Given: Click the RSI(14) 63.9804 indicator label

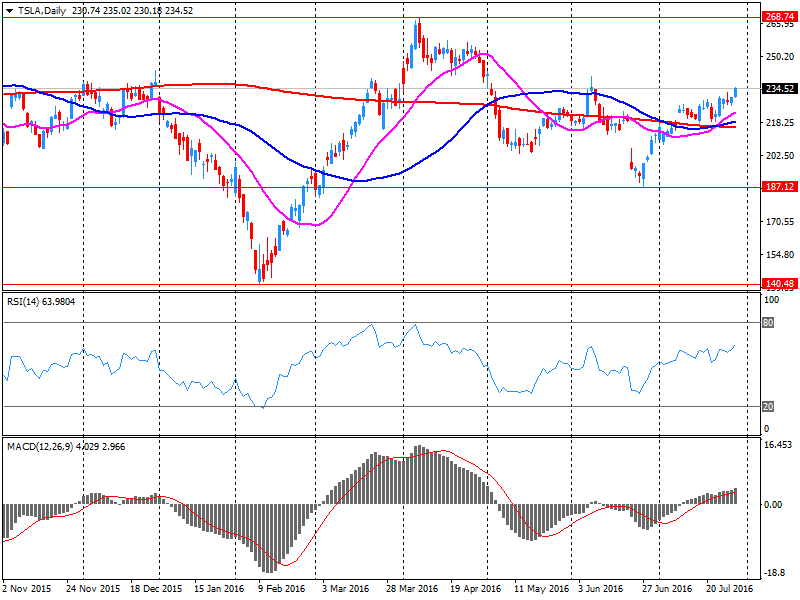Looking at the screenshot, I should (x=41, y=302).
